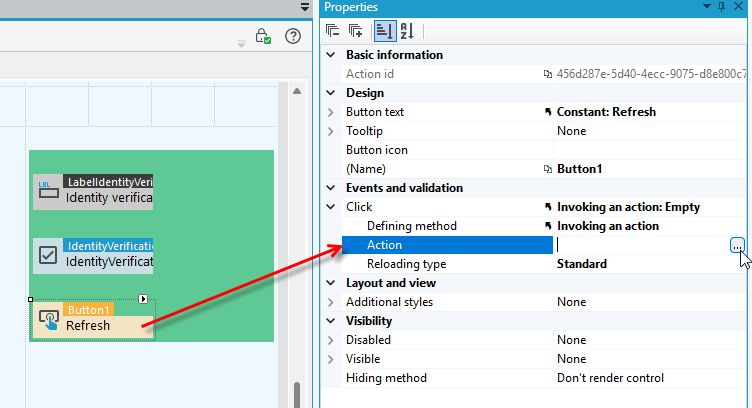Open the help question mark icon
752x408 pixels.
293,36
